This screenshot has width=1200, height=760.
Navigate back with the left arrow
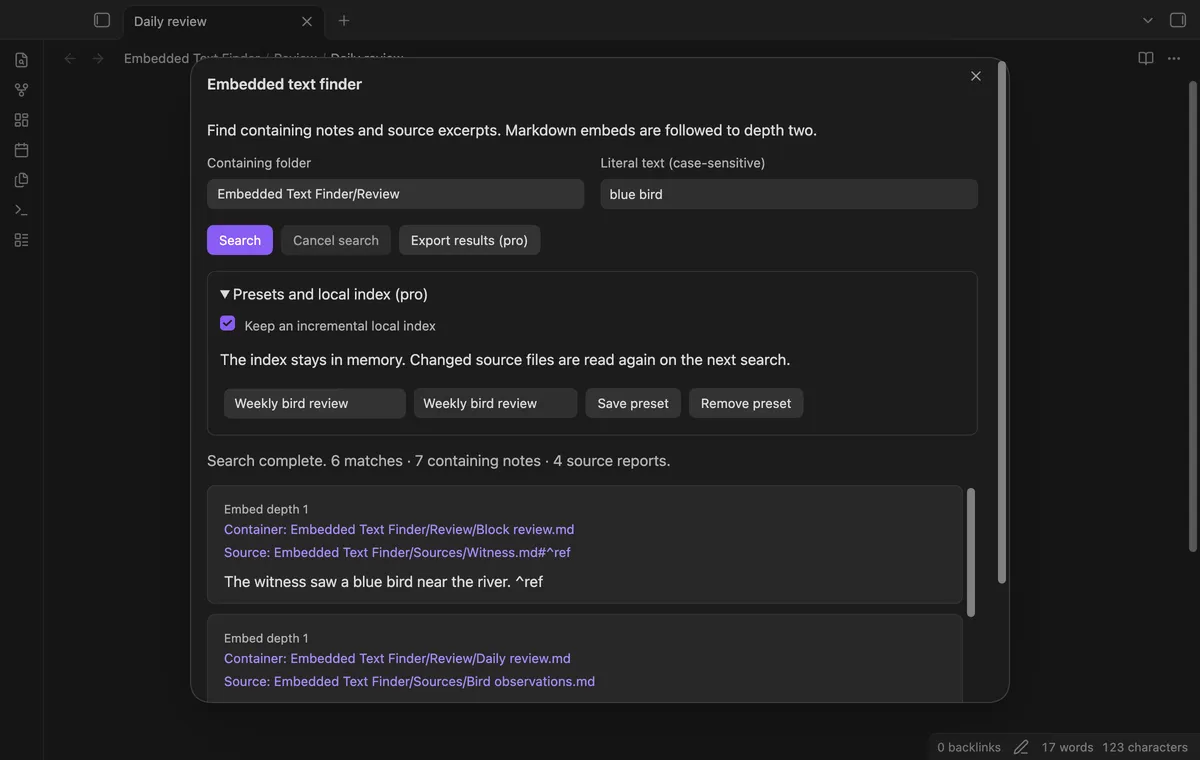pos(70,59)
